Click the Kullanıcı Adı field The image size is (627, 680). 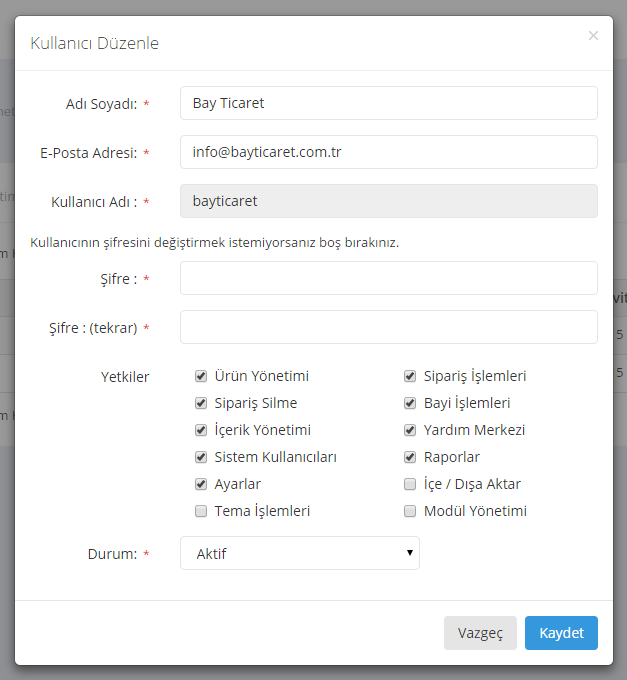click(388, 201)
